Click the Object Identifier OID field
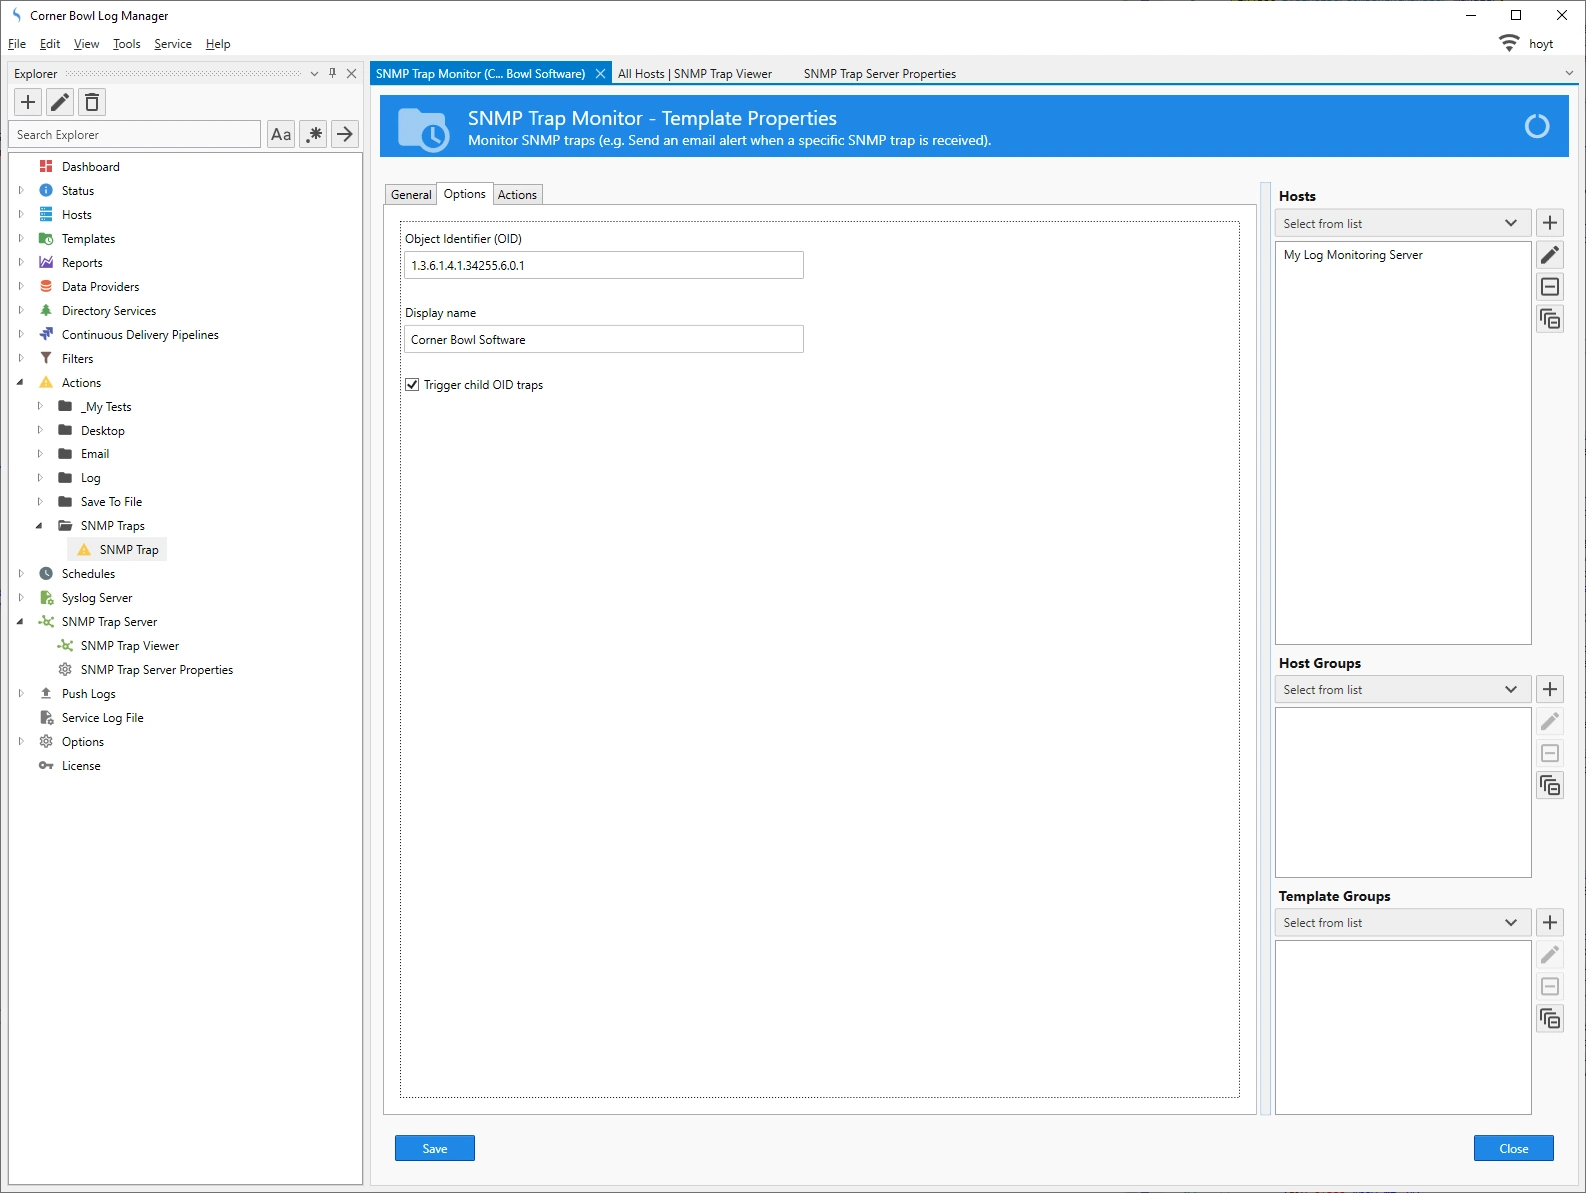 coord(604,265)
